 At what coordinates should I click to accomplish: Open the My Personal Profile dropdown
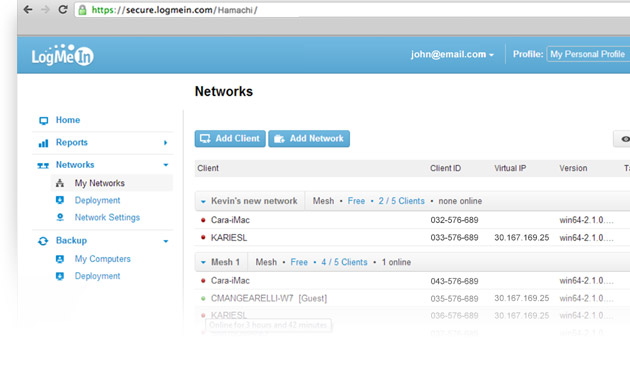pos(588,54)
